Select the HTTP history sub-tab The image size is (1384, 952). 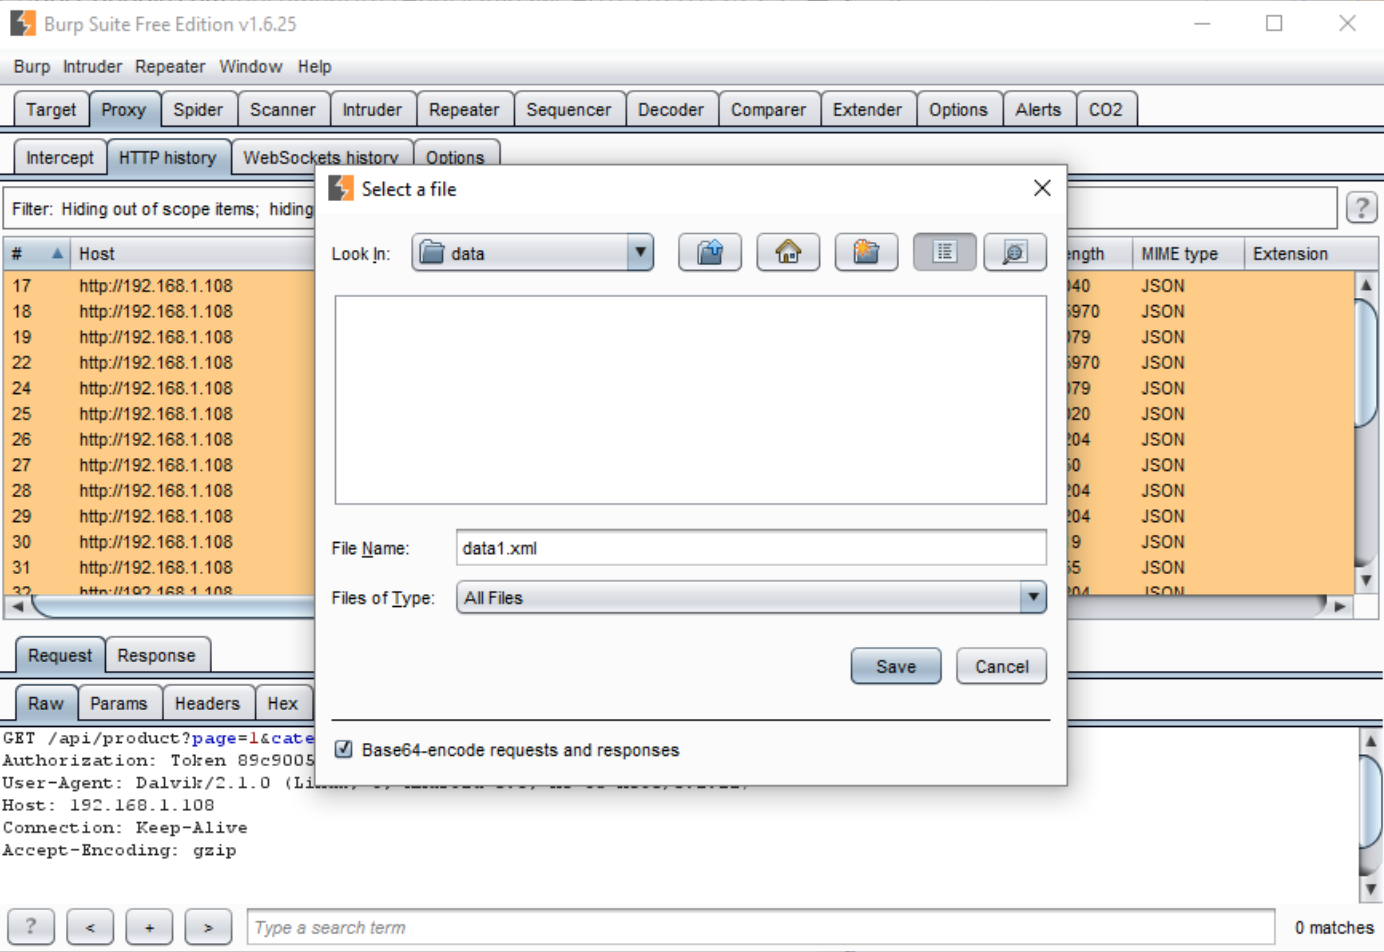pos(167,158)
